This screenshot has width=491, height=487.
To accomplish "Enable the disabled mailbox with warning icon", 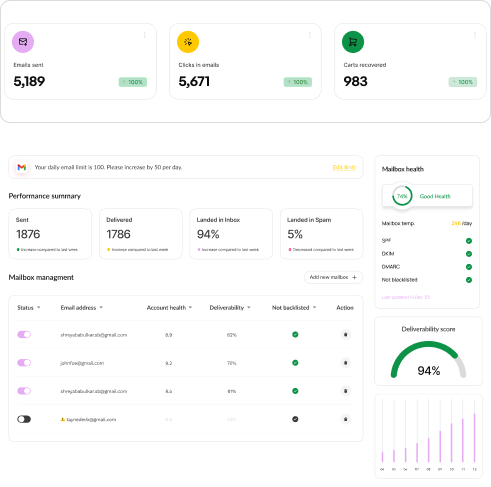I will [24, 419].
